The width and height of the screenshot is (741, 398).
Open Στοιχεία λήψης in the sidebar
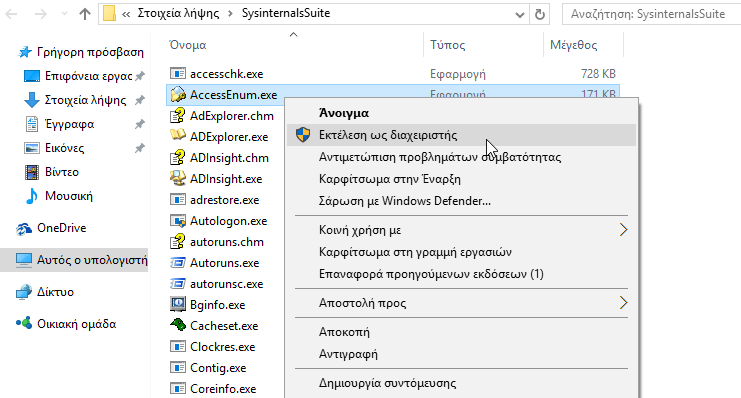click(x=84, y=100)
